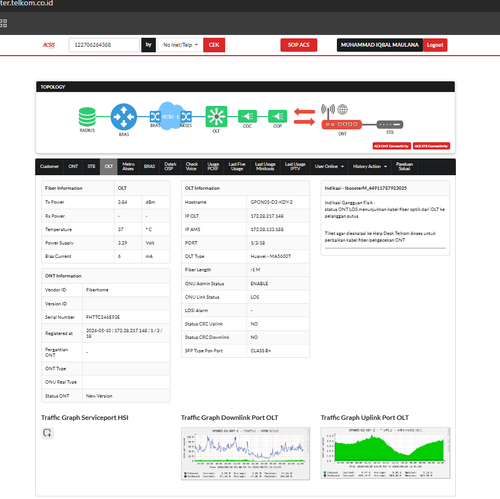The height and width of the screenshot is (499, 500).
Task: Click the ODP icon in topology
Action: coord(277,116)
